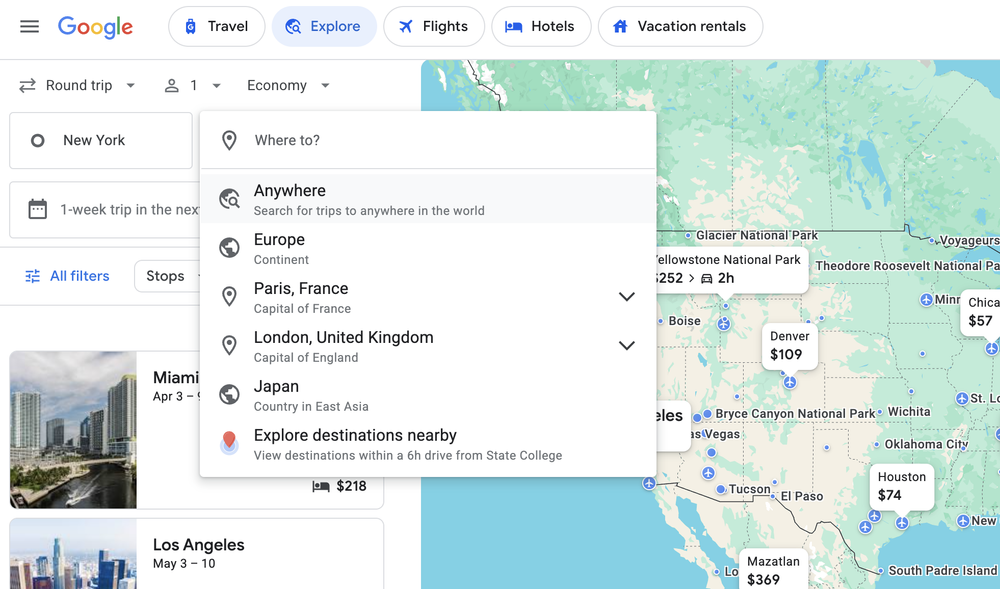Select the Anywhere suggestion
Image resolution: width=1000 pixels, height=589 pixels.
428,199
